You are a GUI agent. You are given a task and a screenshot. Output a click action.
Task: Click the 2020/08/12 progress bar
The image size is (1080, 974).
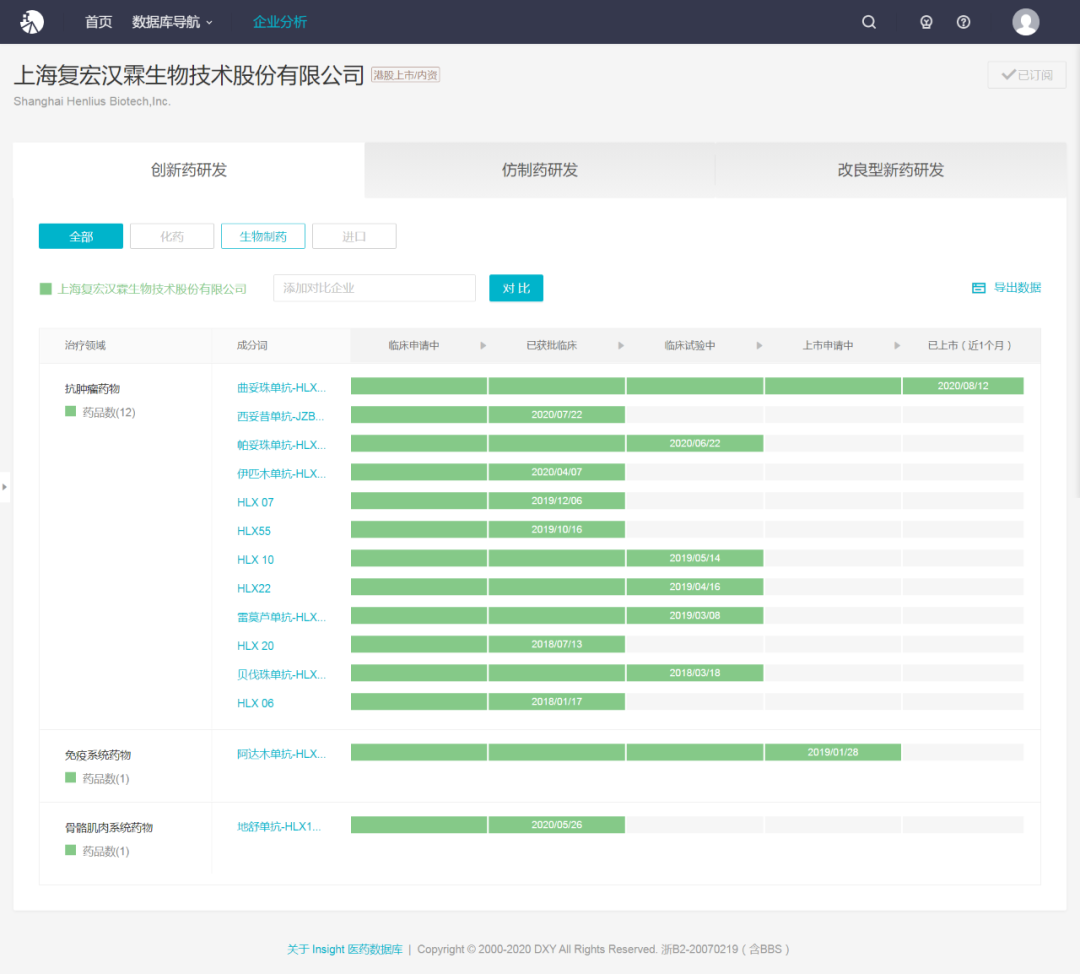963,386
